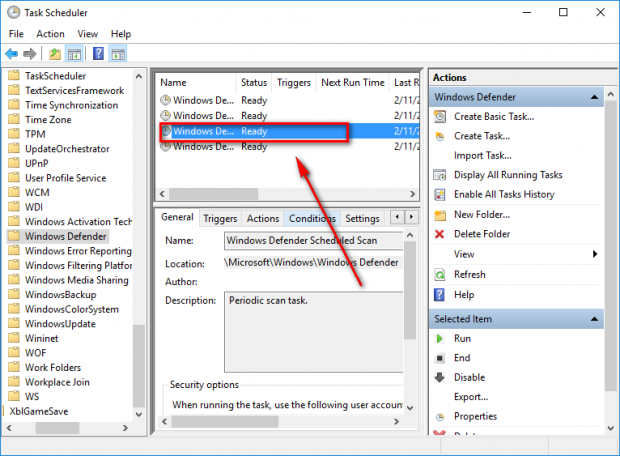The image size is (620, 456).
Task: Sort by the Name column header
Action: pyautogui.click(x=196, y=82)
